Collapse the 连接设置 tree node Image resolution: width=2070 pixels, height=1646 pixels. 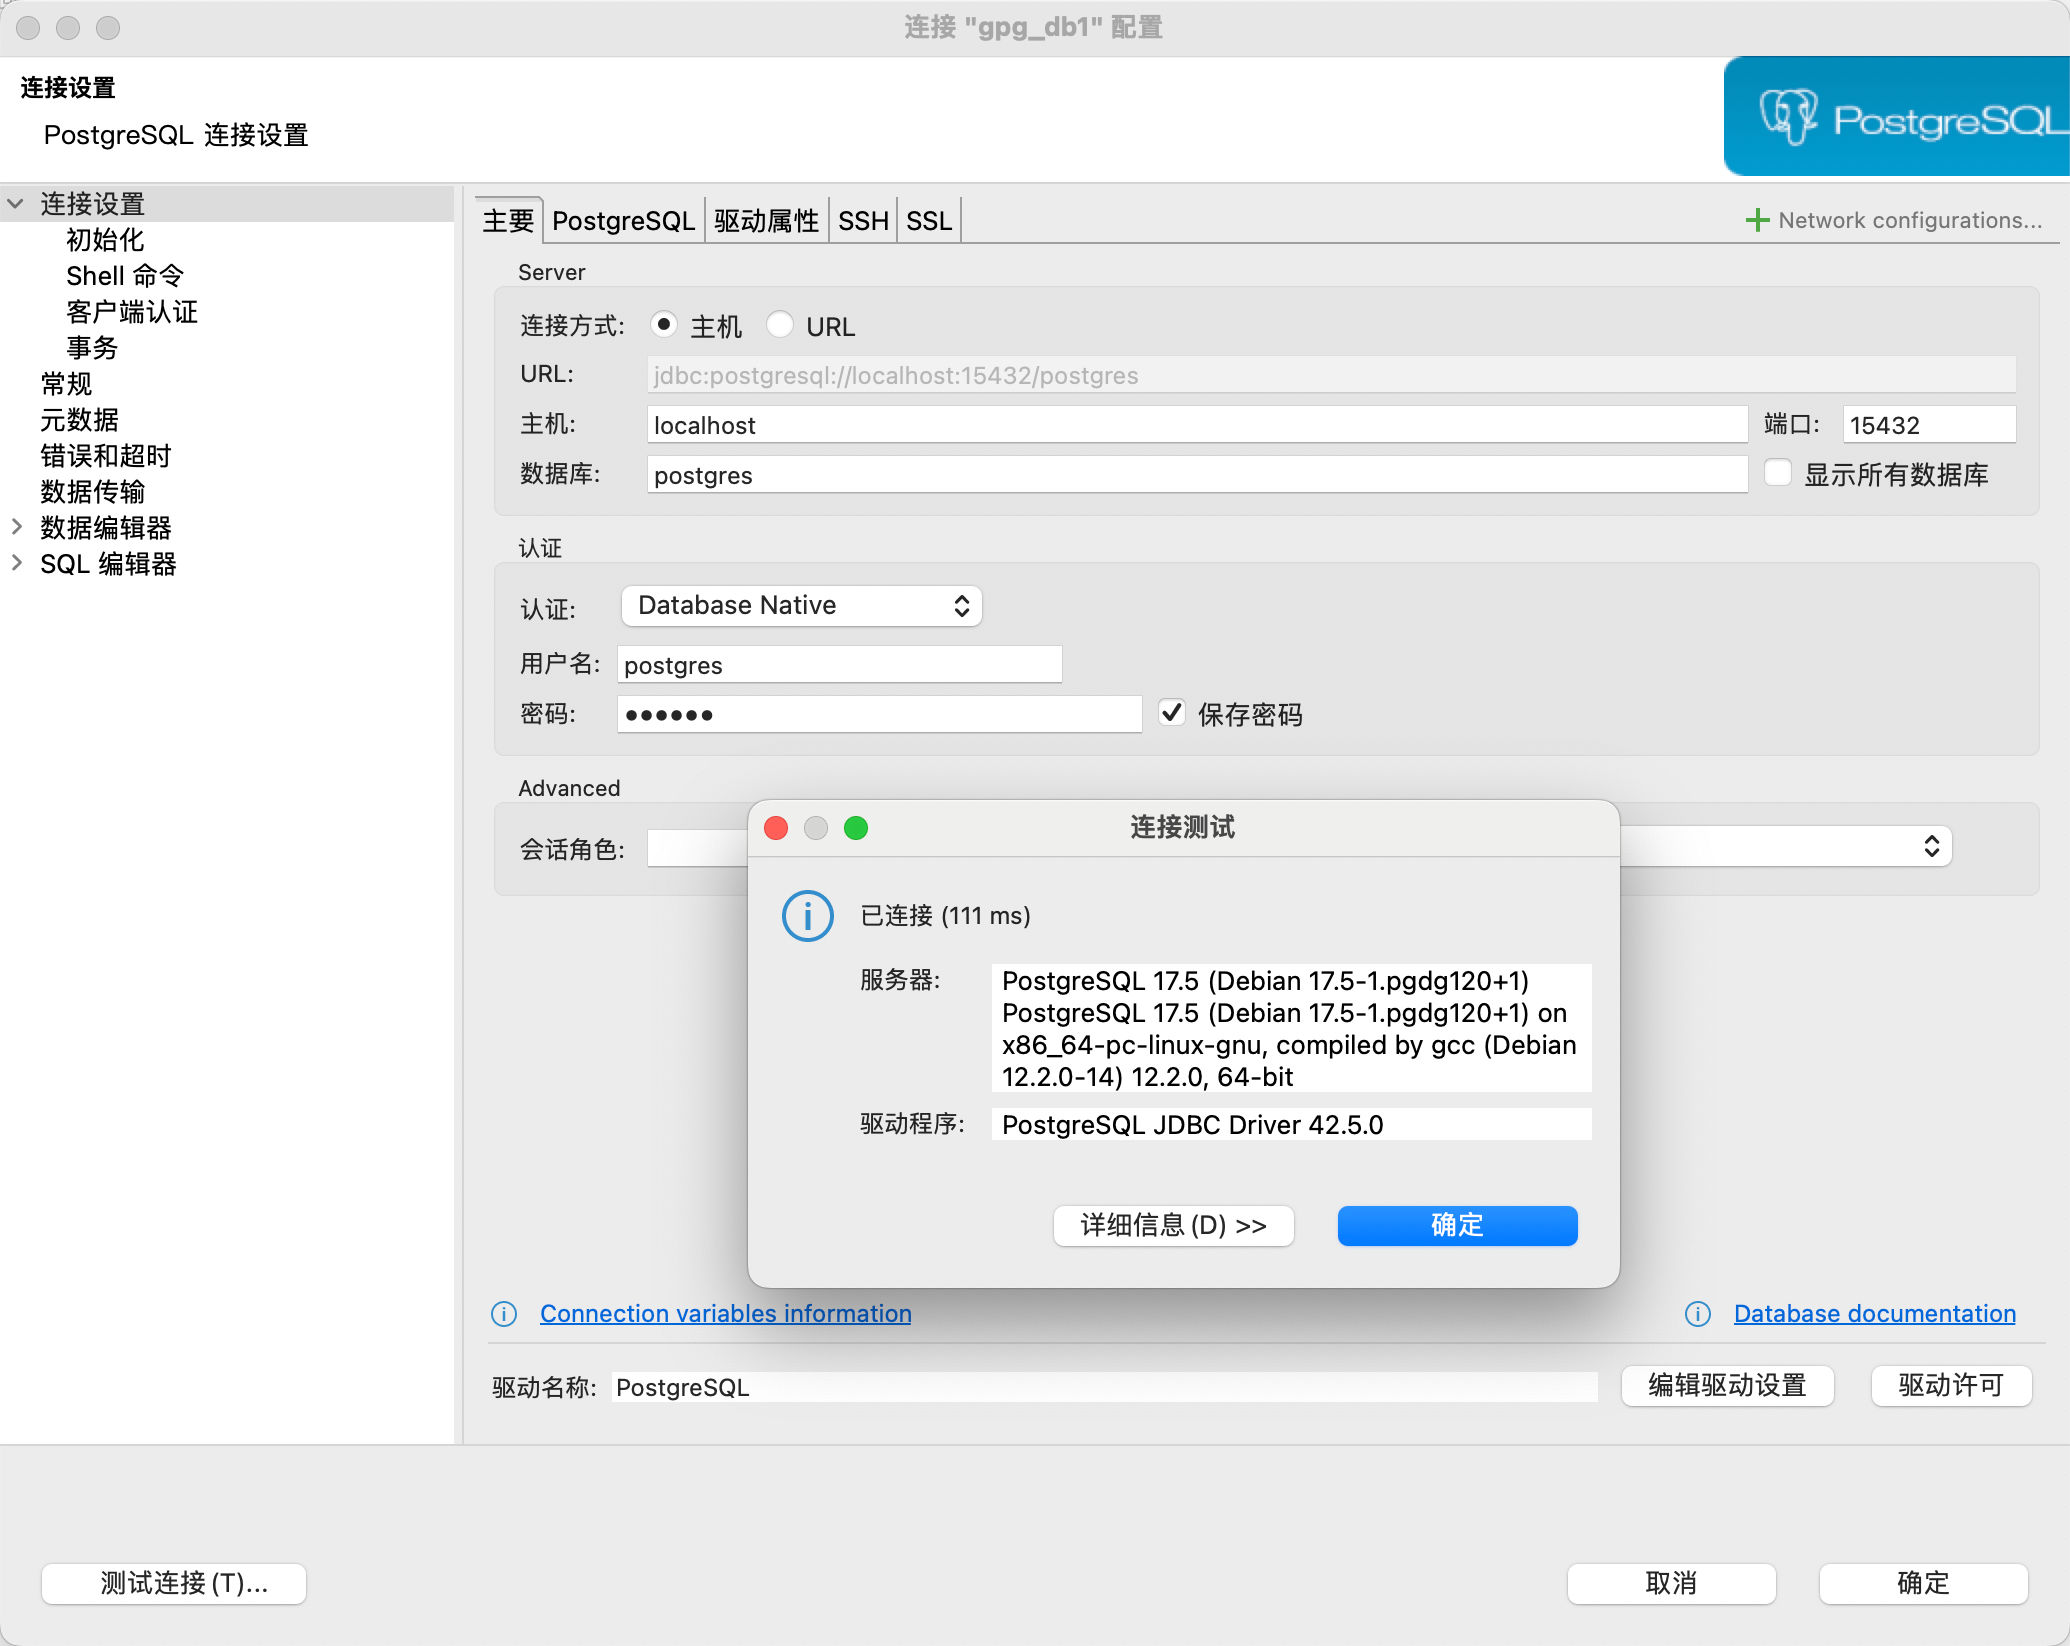[16, 203]
